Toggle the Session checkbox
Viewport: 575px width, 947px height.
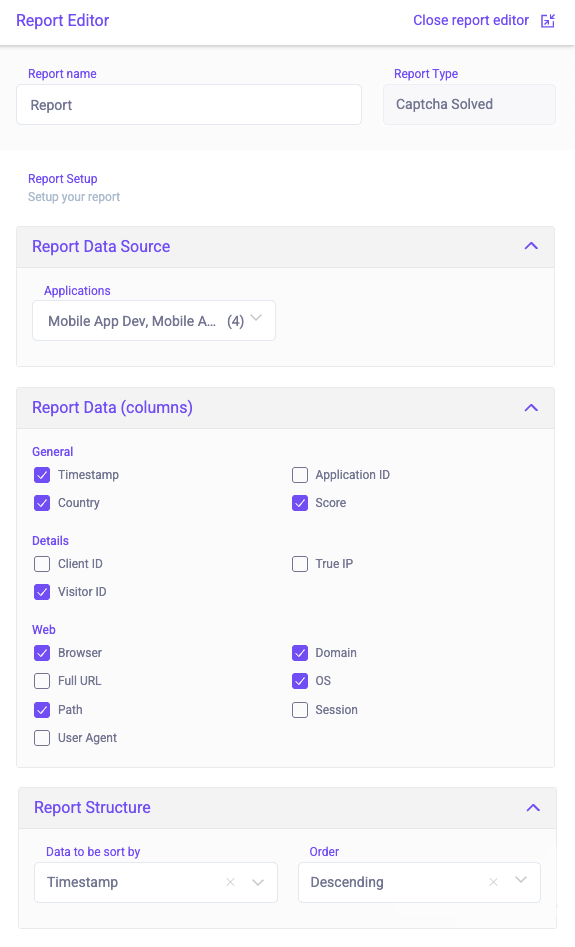[x=300, y=710]
